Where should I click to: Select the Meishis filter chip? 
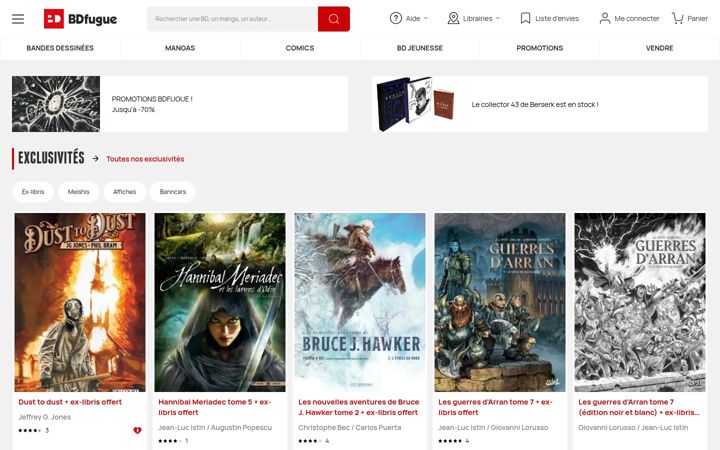coord(79,192)
